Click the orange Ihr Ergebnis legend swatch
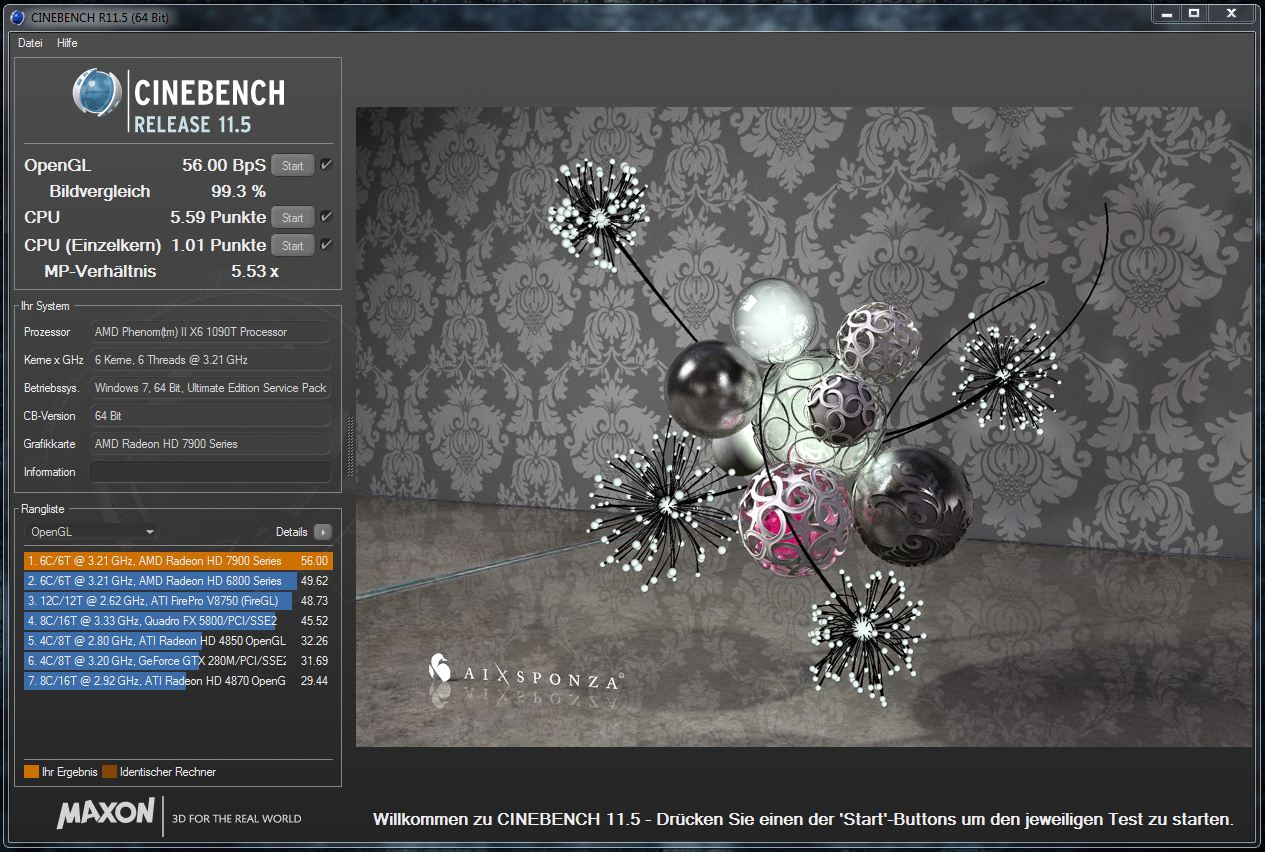The height and width of the screenshot is (852, 1265). [x=31, y=772]
